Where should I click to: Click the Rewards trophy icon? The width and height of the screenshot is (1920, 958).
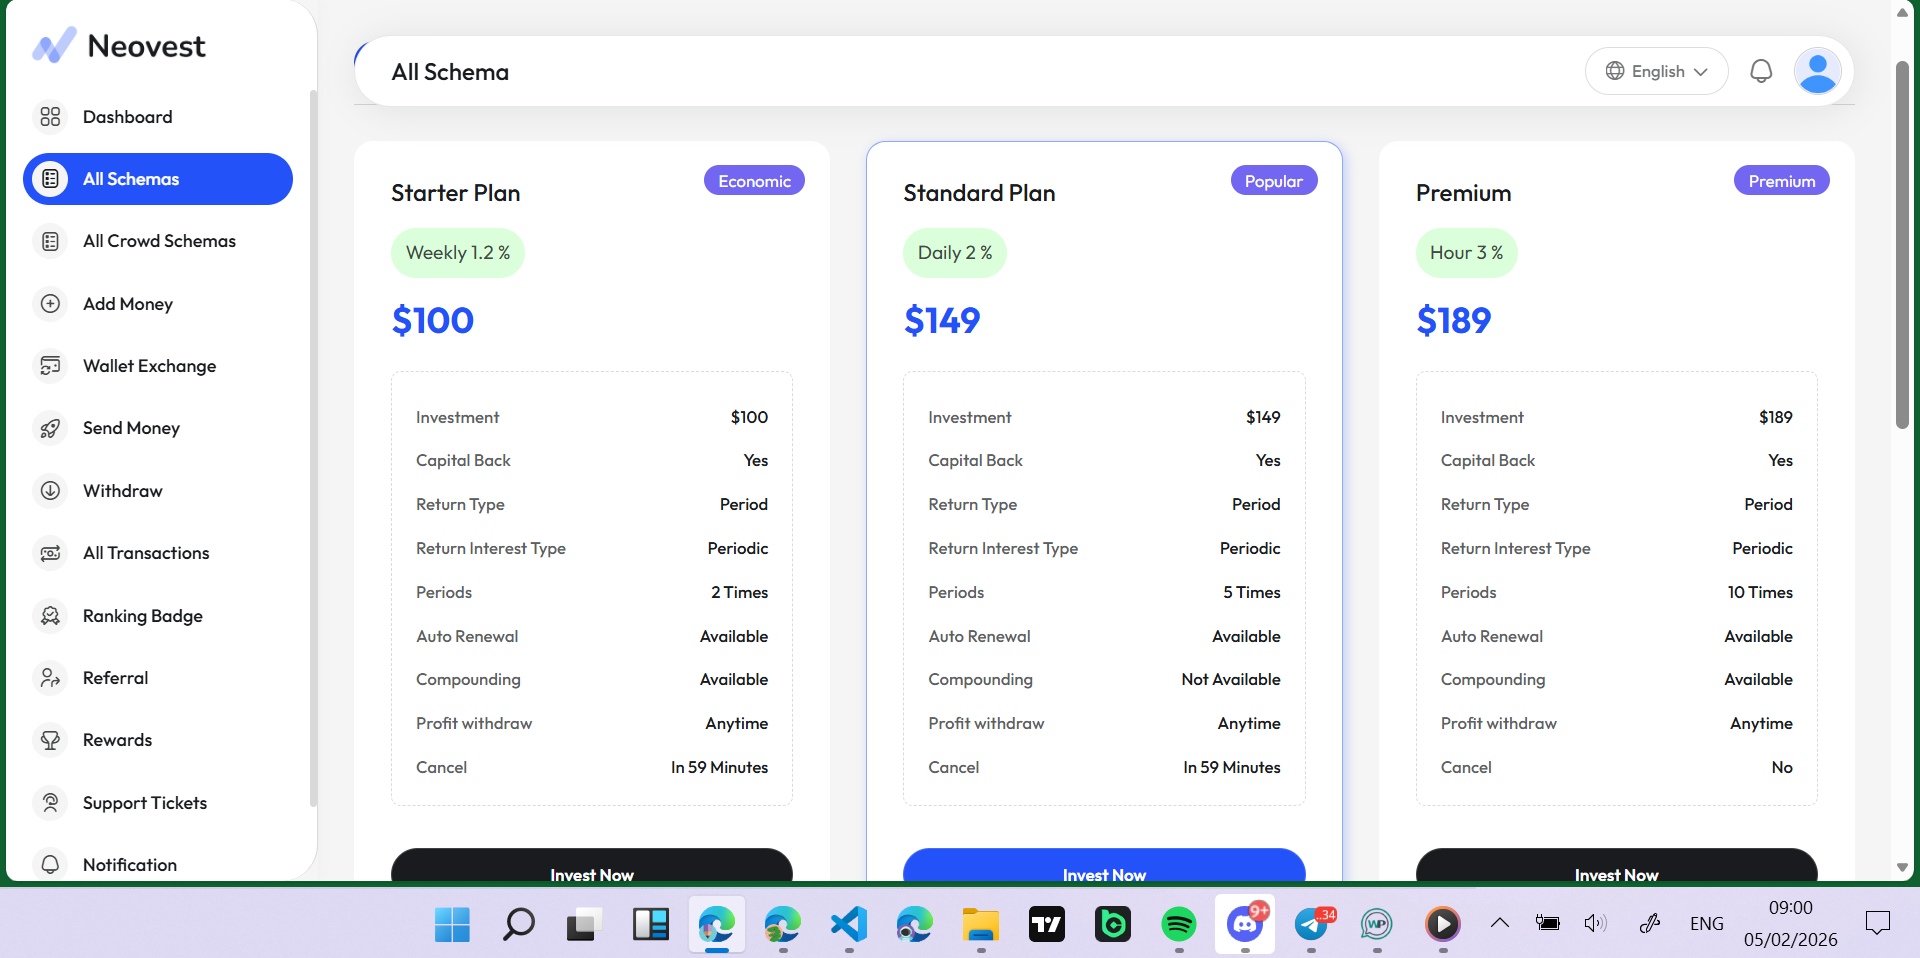coord(50,740)
